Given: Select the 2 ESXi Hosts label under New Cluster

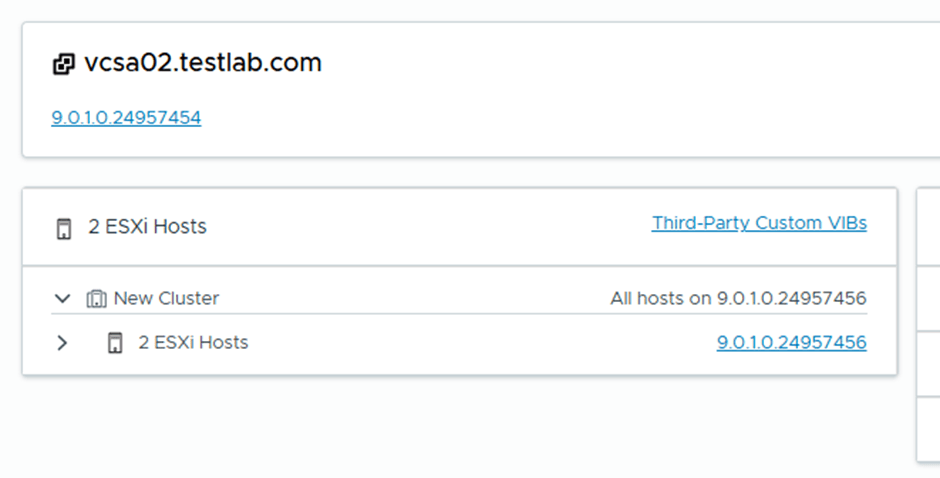Looking at the screenshot, I should pyautogui.click(x=193, y=343).
